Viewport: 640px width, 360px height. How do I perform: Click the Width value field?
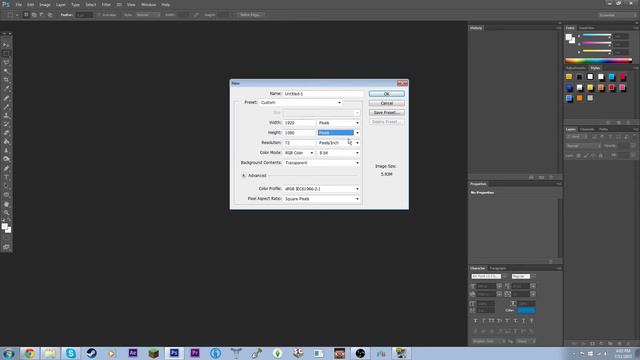[299, 122]
